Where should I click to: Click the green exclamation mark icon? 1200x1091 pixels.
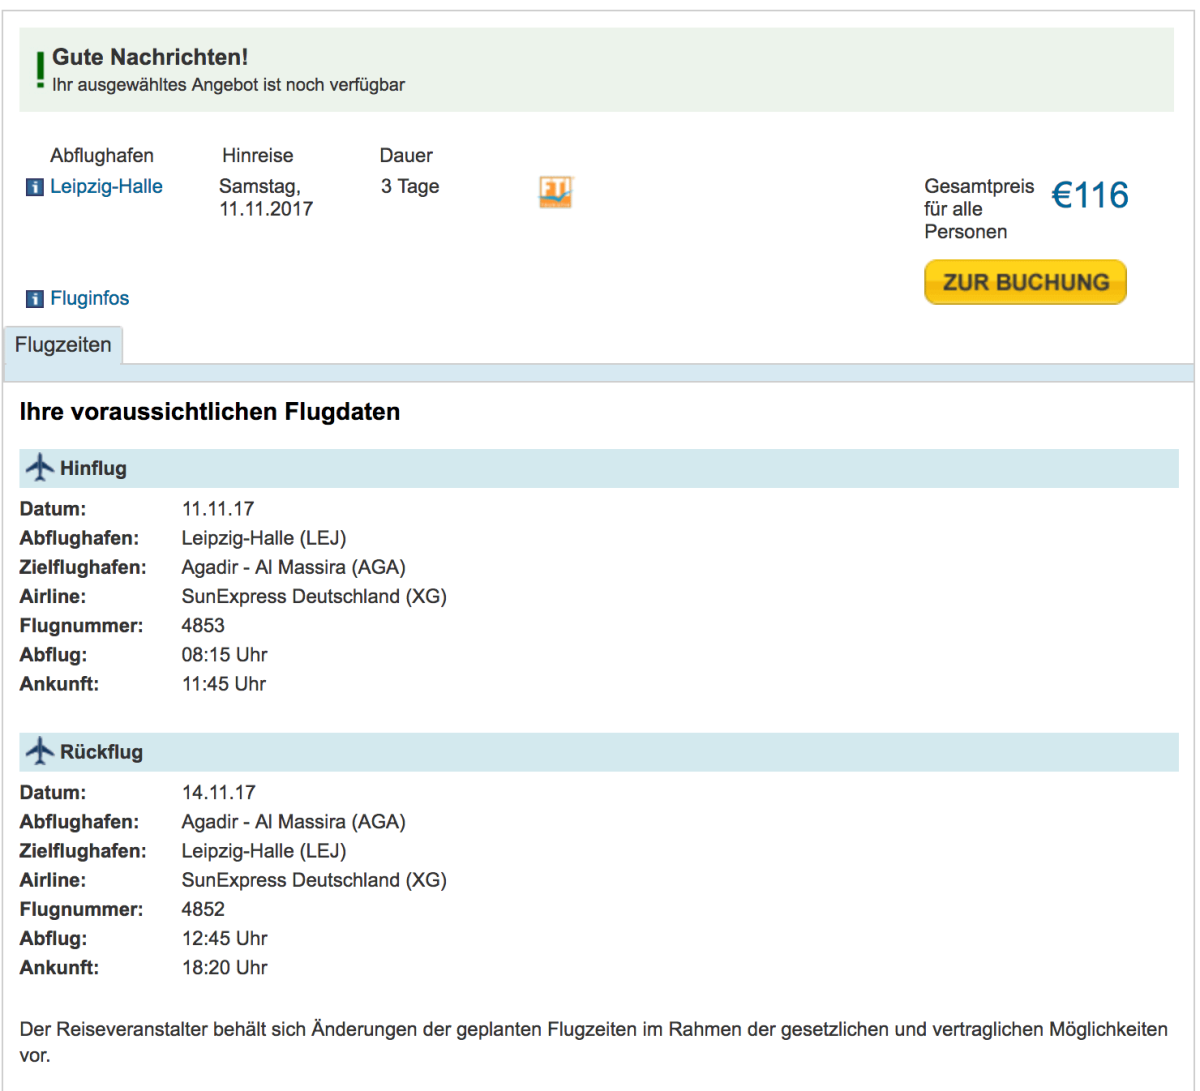point(39,70)
